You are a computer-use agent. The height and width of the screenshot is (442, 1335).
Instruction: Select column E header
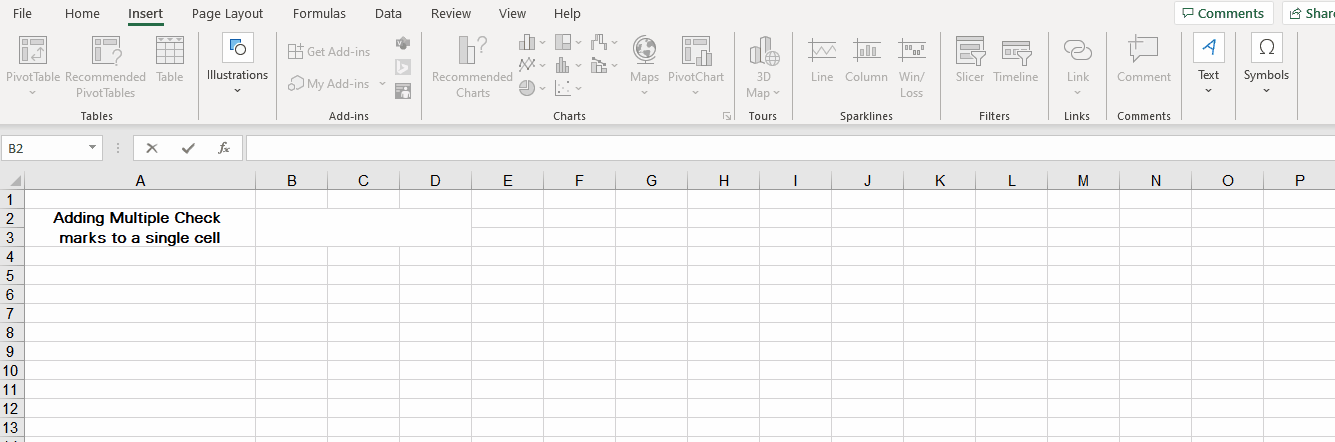click(x=507, y=181)
